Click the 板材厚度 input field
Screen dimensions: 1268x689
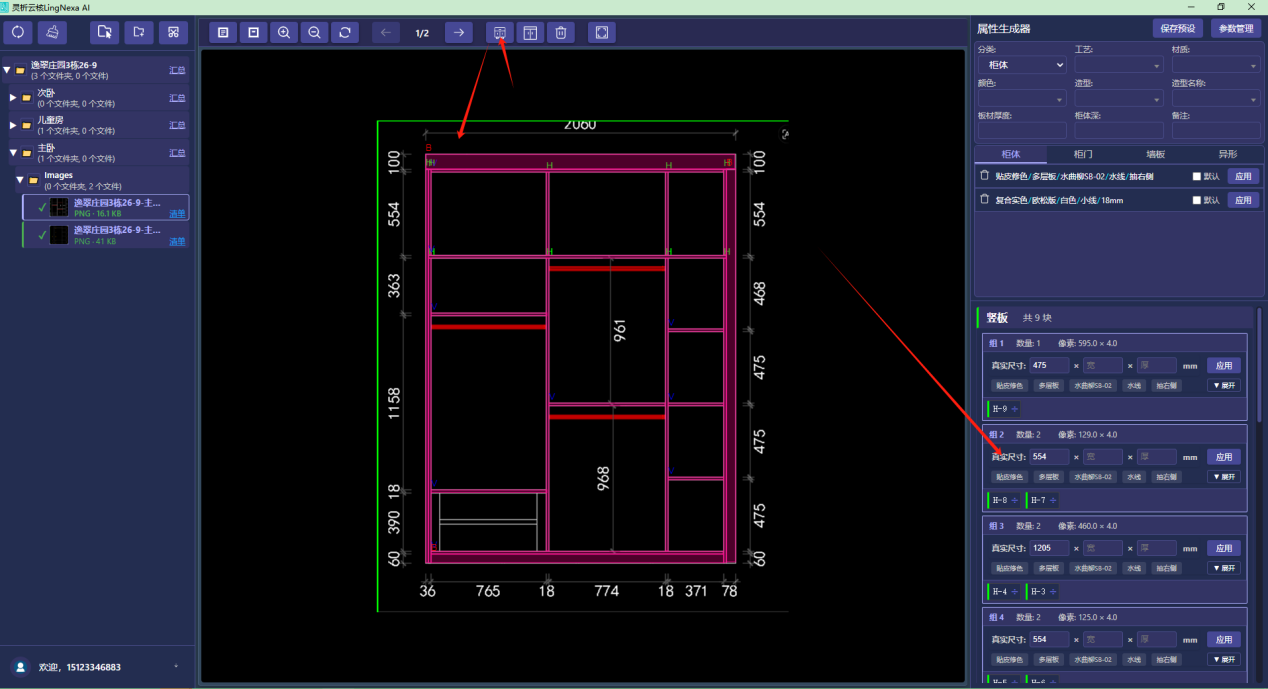tap(1022, 130)
